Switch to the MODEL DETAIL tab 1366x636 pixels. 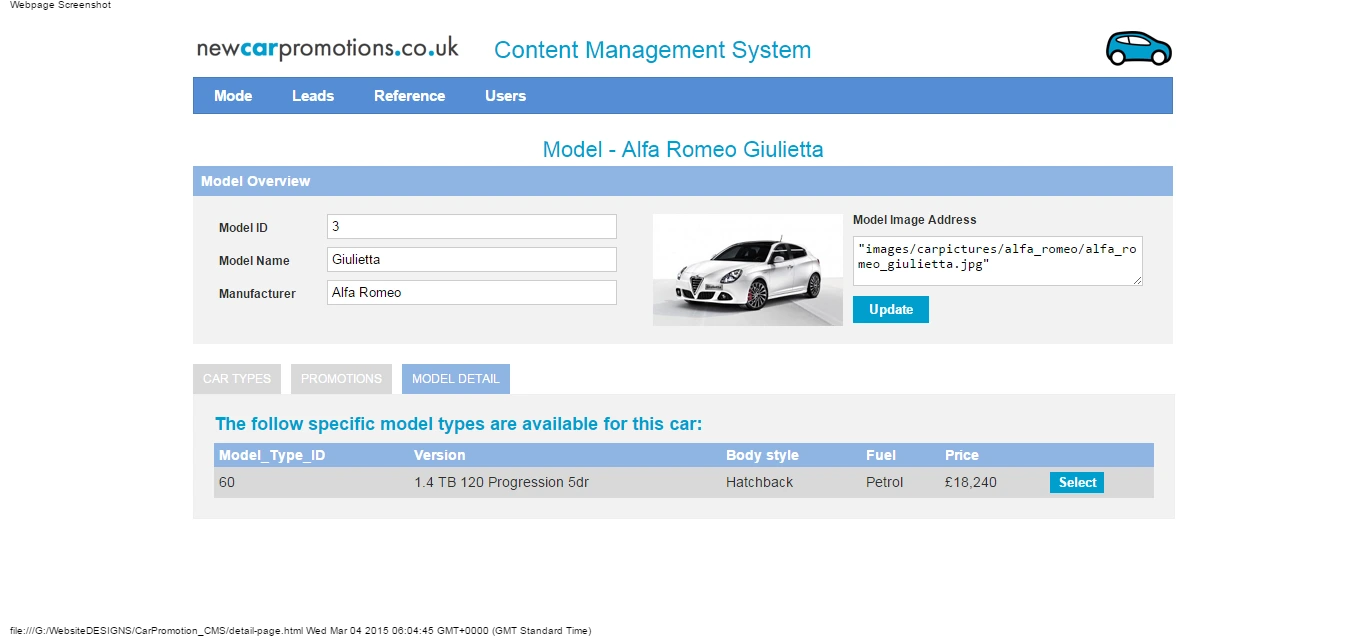click(455, 378)
